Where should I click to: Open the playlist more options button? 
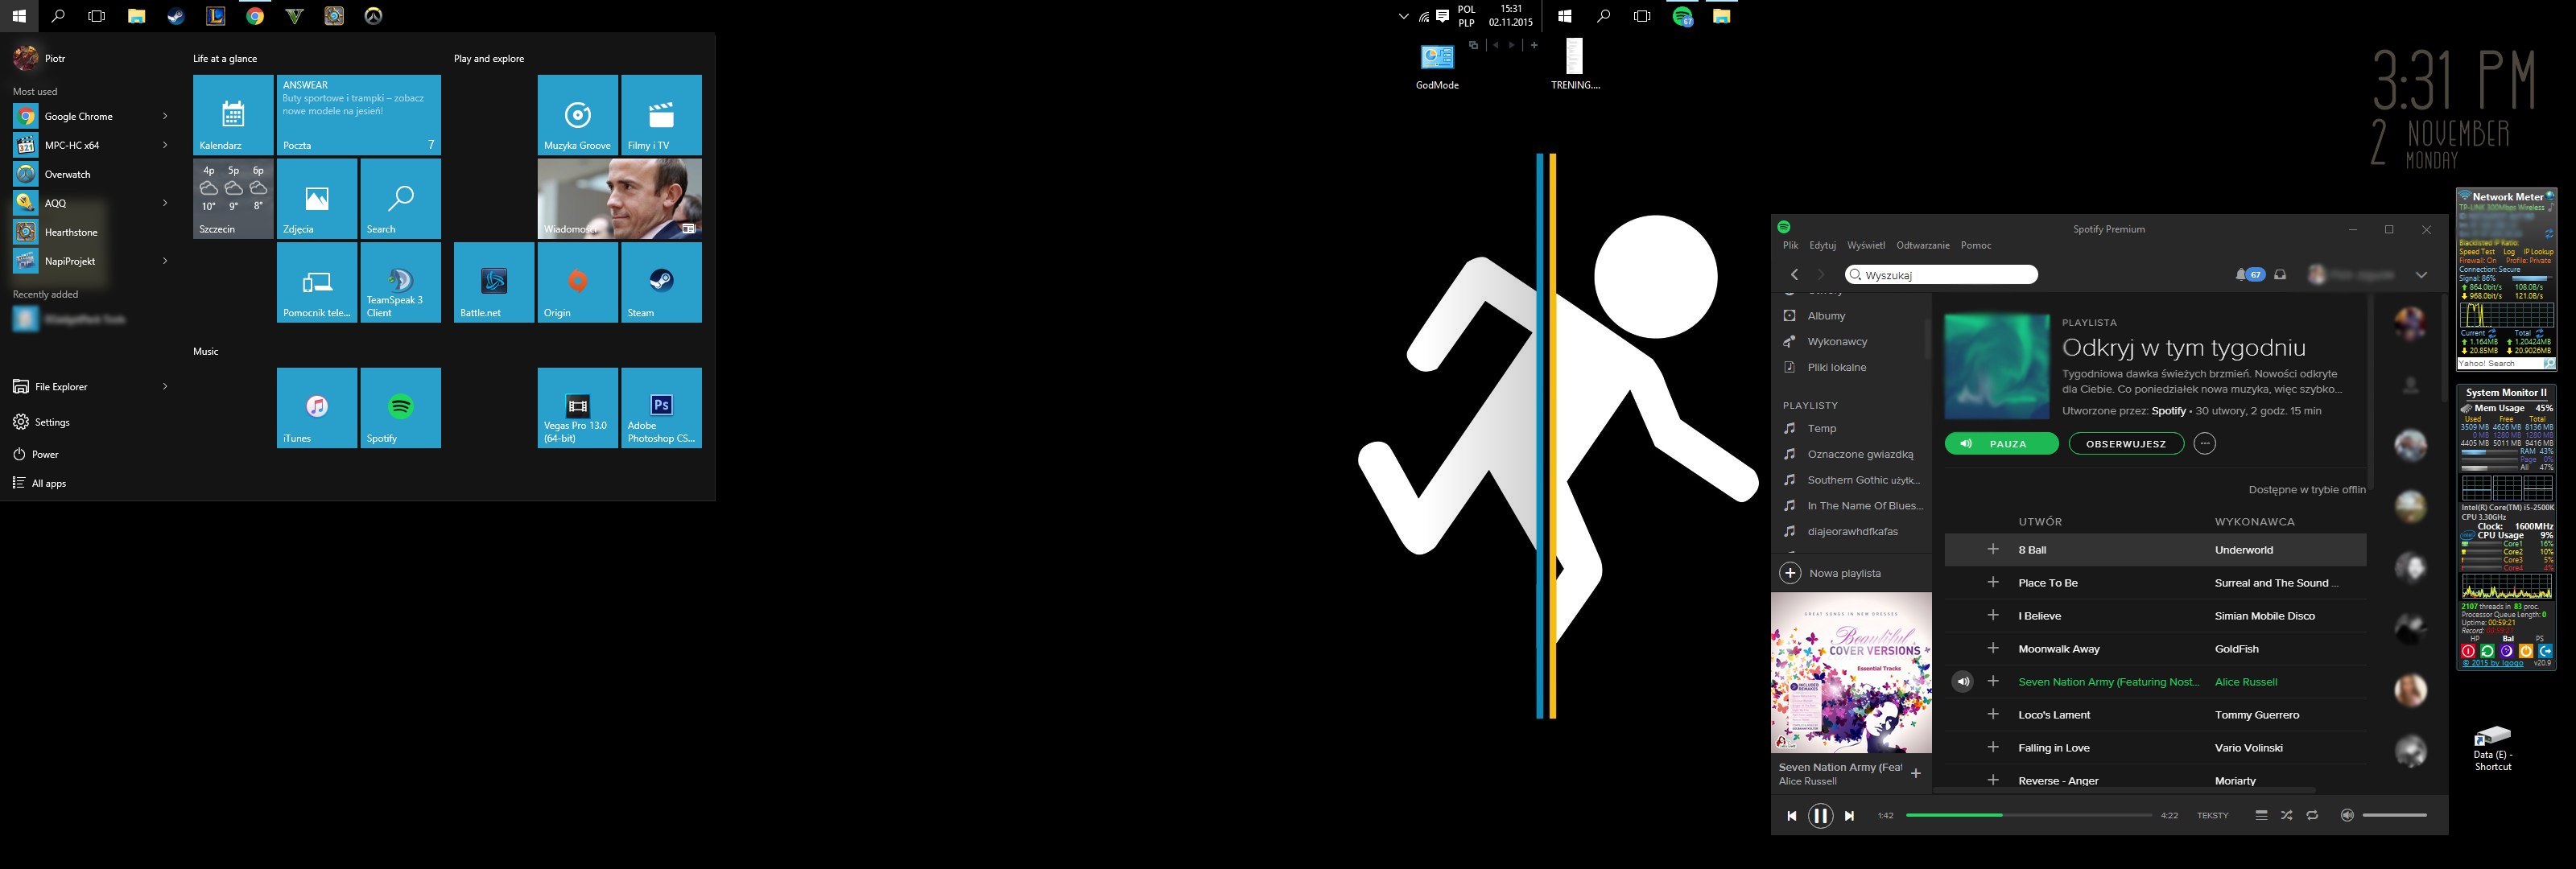coord(2204,443)
